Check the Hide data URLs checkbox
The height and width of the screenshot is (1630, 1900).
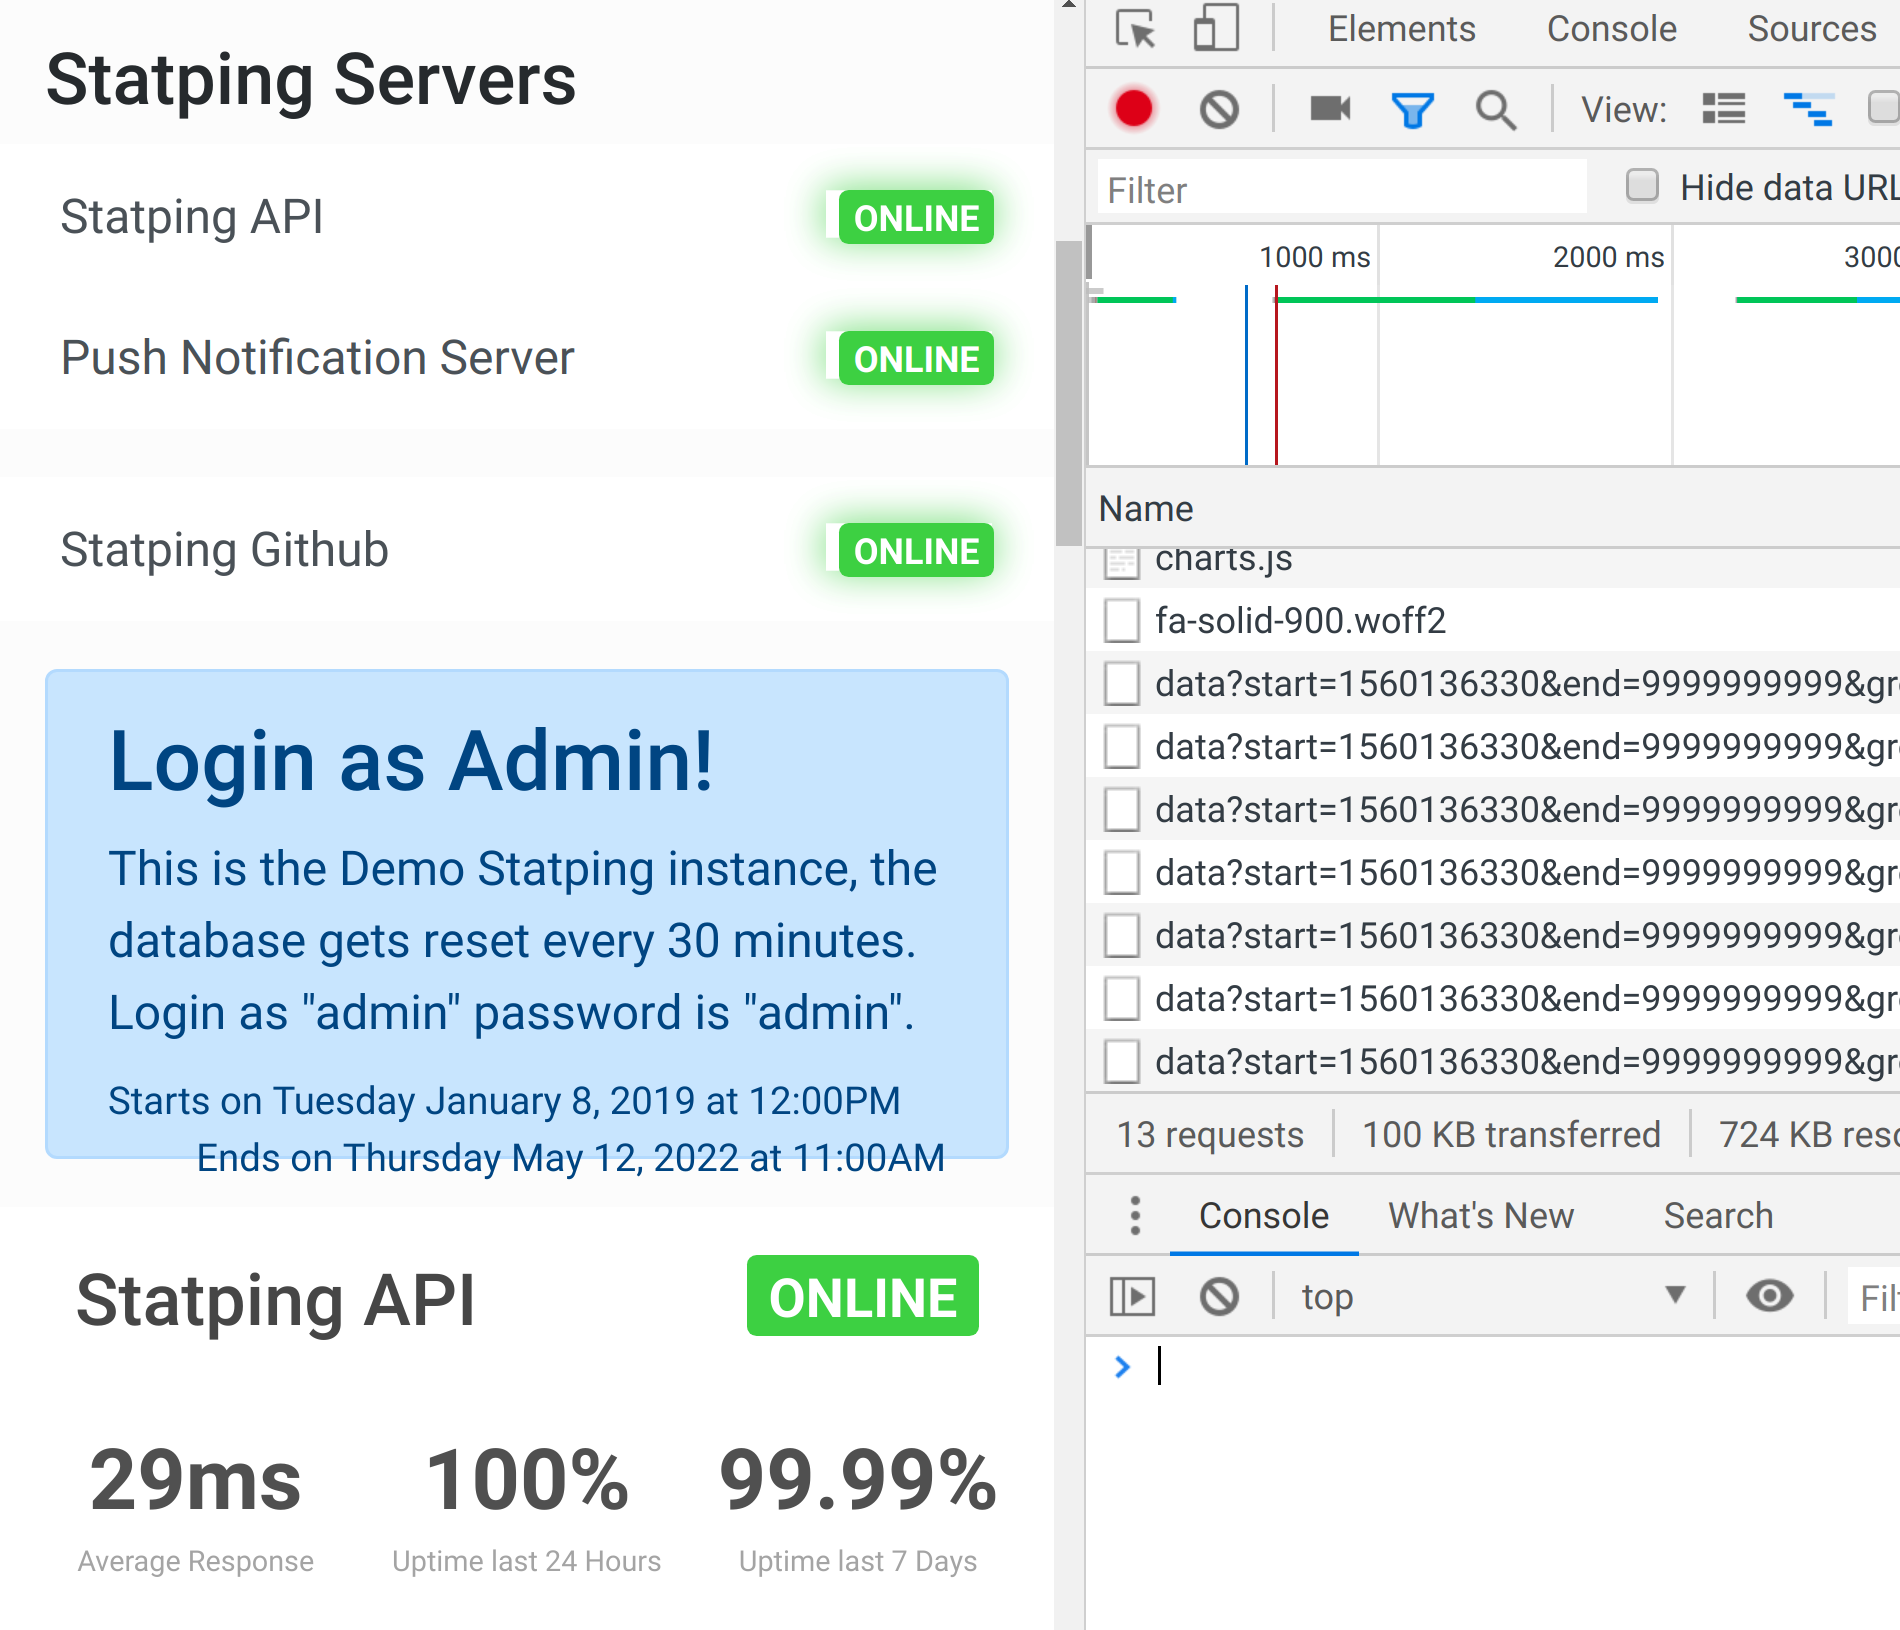(x=1641, y=186)
